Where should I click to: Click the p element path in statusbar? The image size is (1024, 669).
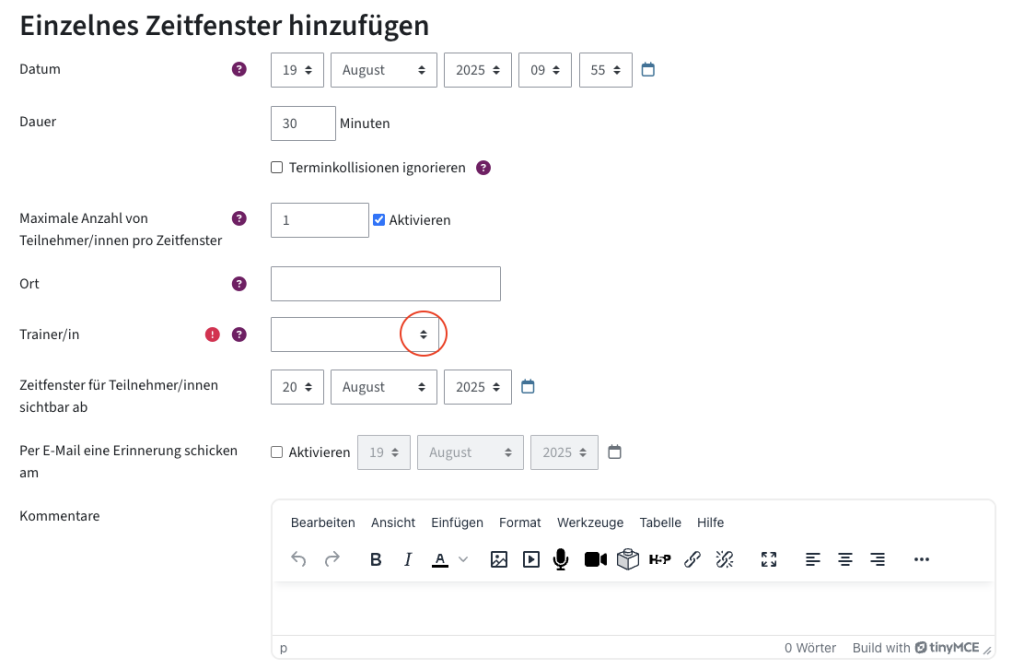283,648
